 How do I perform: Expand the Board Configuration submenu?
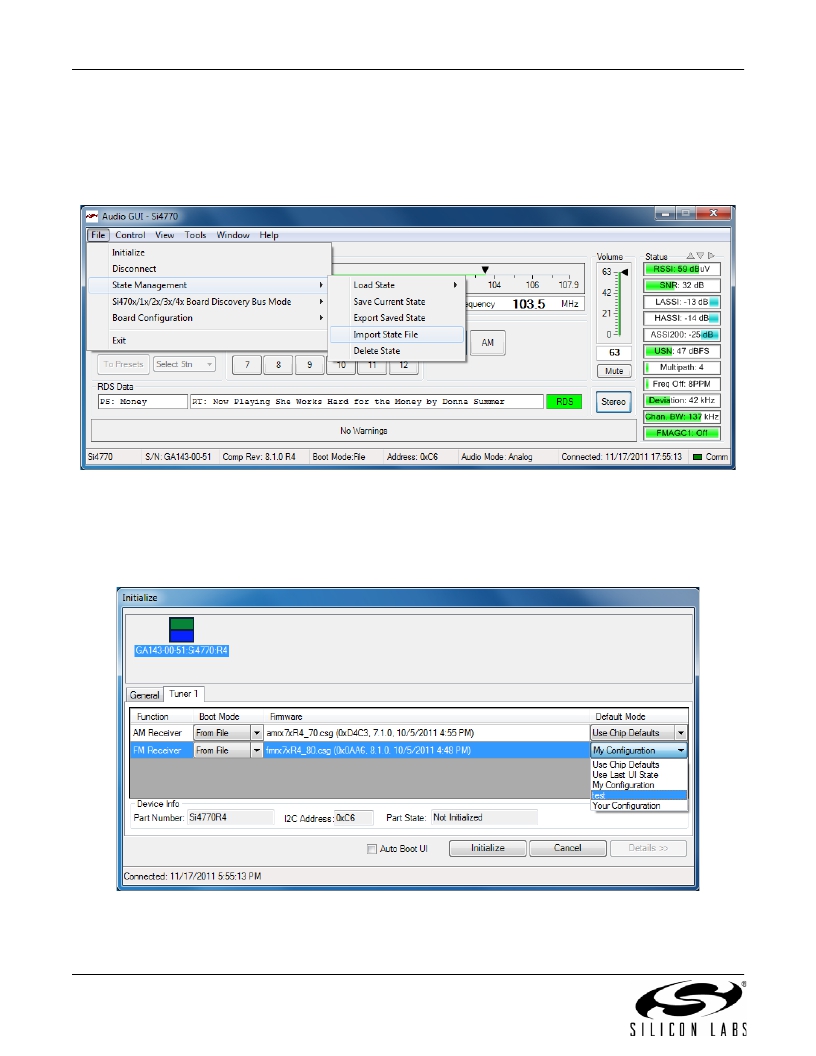click(x=208, y=318)
